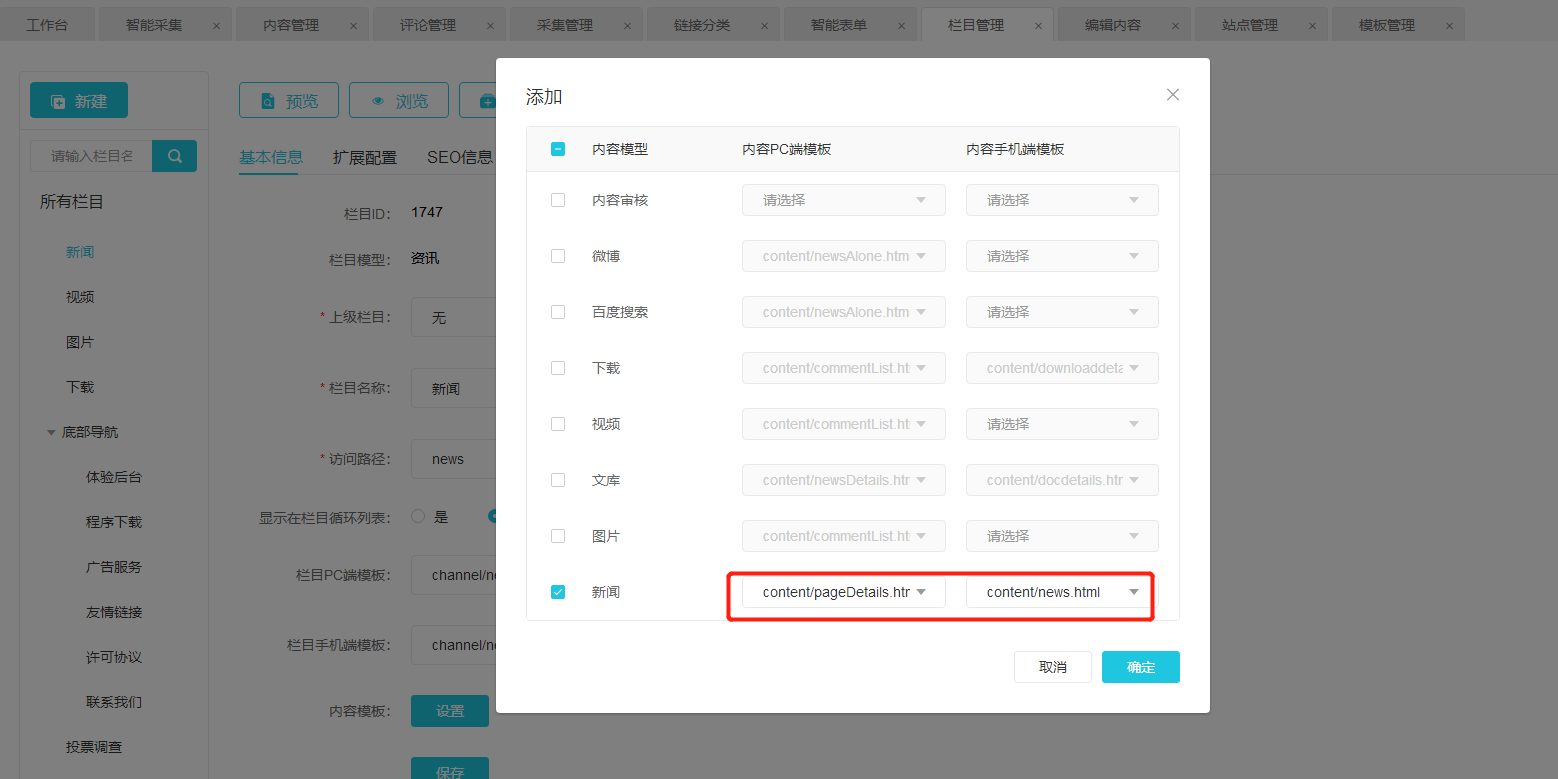Click the 预览 button
Image resolution: width=1558 pixels, height=779 pixels.
click(289, 100)
